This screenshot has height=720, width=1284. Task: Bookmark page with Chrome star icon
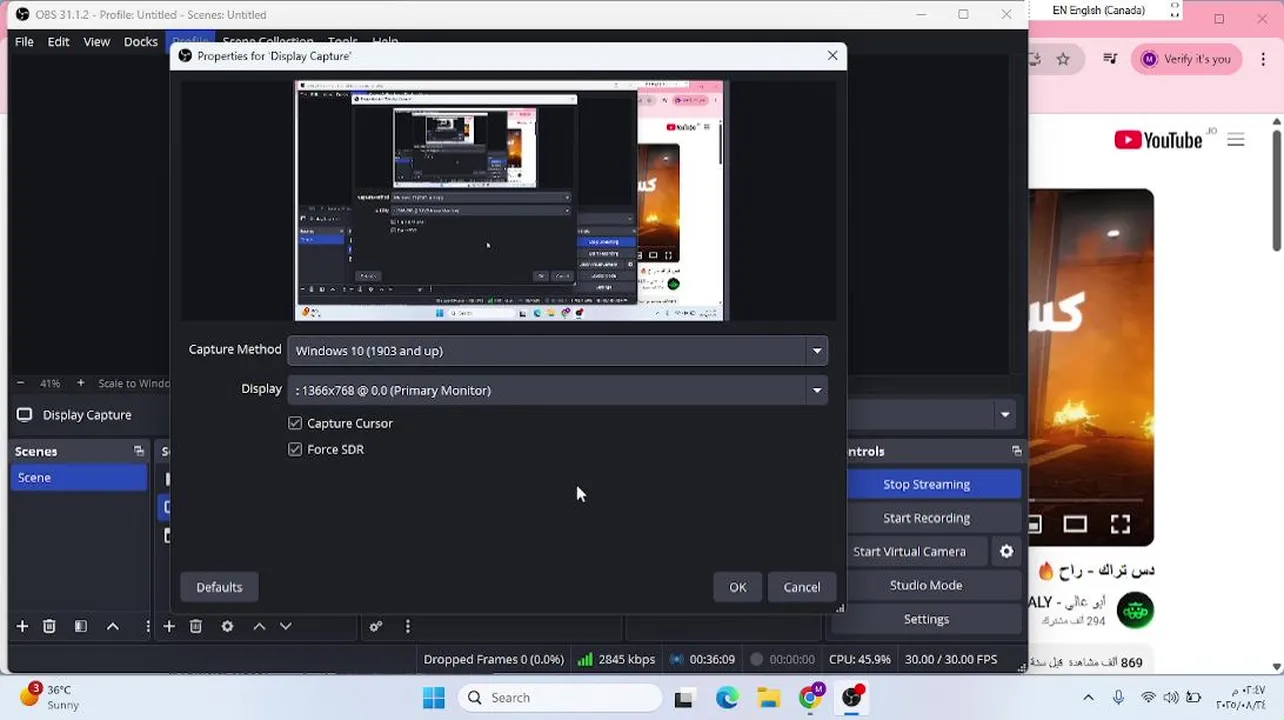pyautogui.click(x=1063, y=59)
